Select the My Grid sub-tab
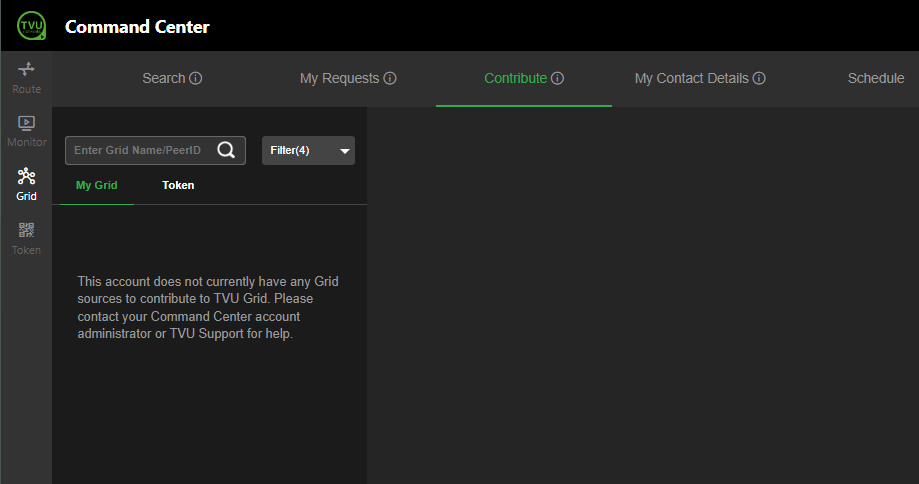 tap(97, 185)
